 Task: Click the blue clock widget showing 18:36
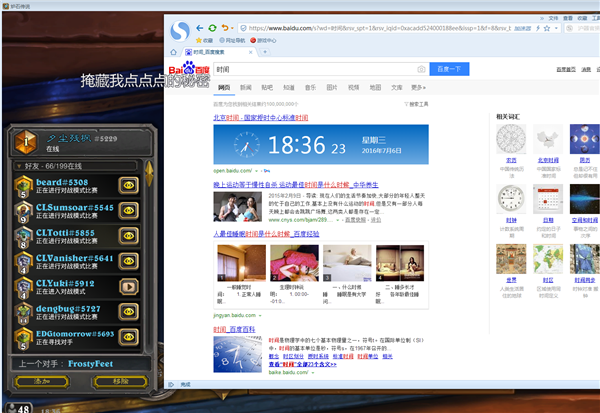tap(321, 144)
